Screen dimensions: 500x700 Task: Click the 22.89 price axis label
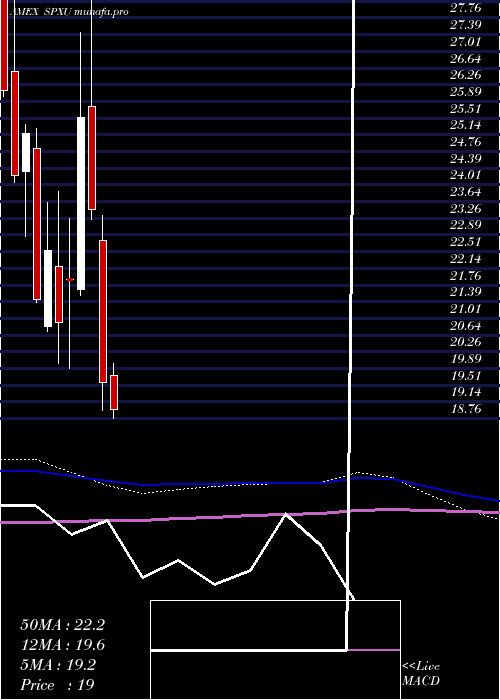[x=466, y=225]
